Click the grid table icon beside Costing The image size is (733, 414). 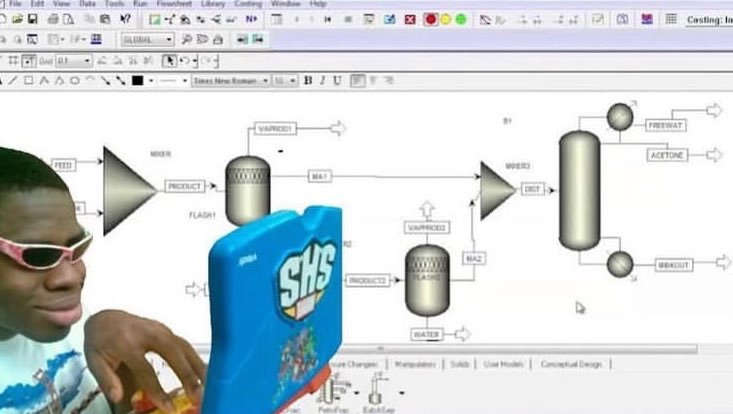click(x=671, y=19)
